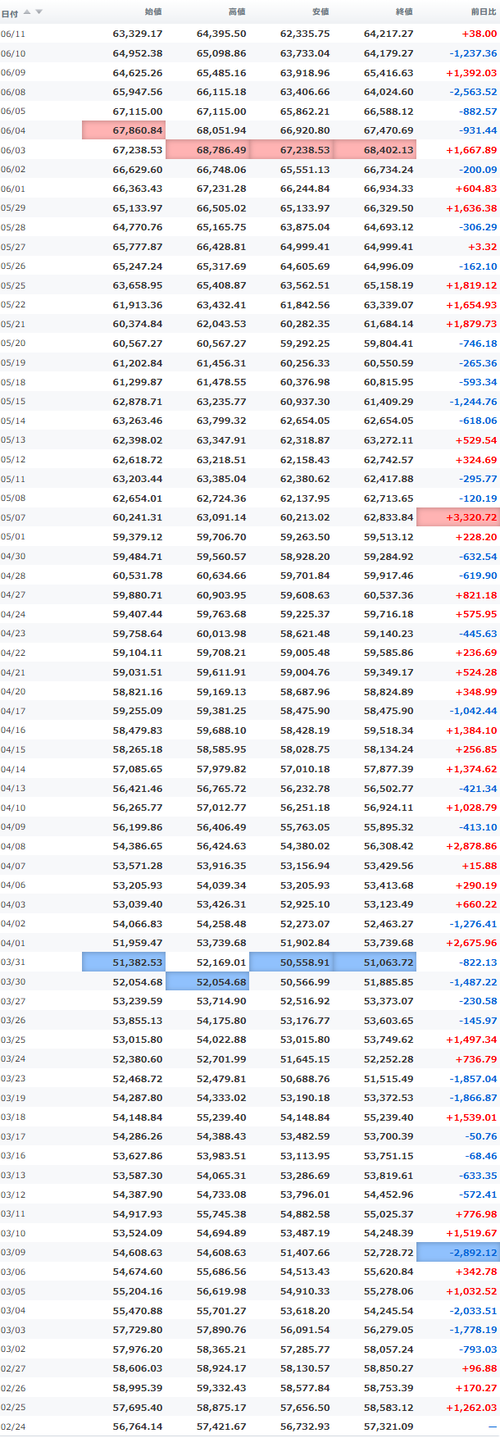Select the change value -1,237.36

click(x=473, y=53)
